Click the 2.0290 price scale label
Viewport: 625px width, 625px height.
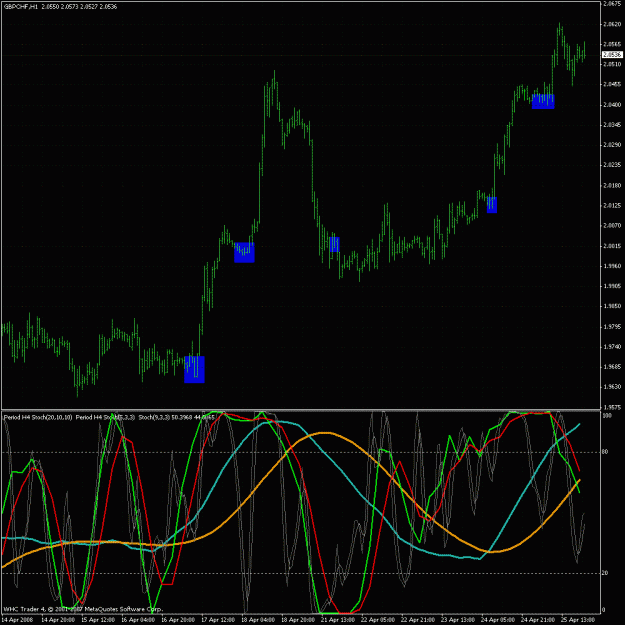pyautogui.click(x=612, y=145)
